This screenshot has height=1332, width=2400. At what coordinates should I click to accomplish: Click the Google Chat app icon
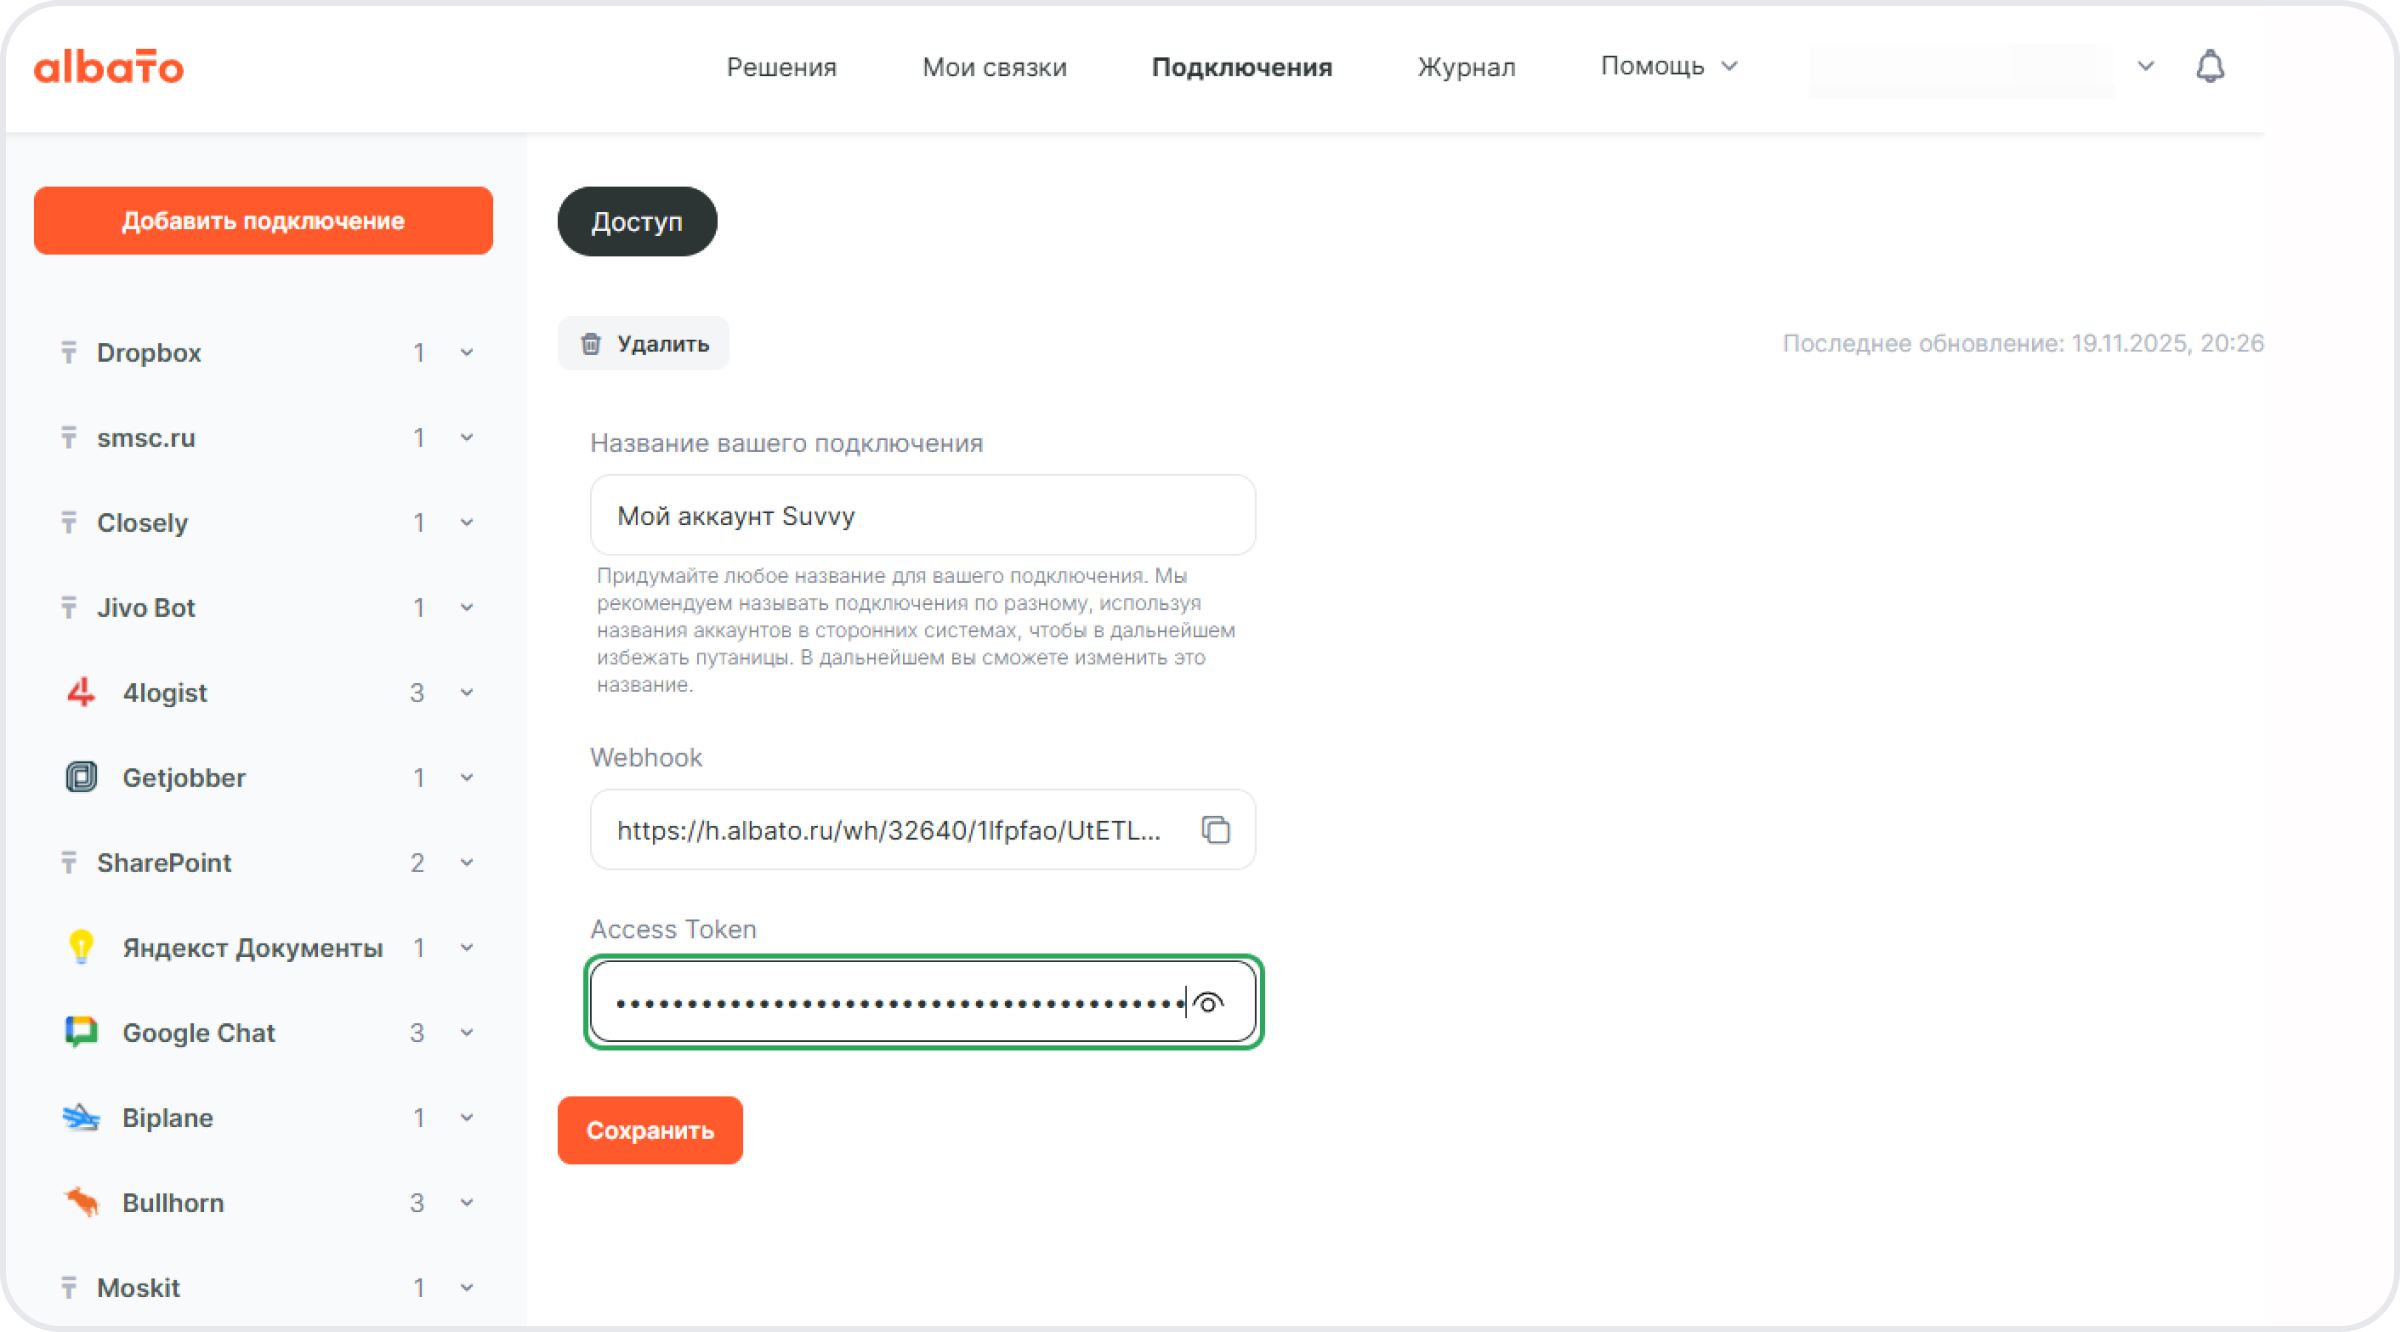click(81, 1032)
